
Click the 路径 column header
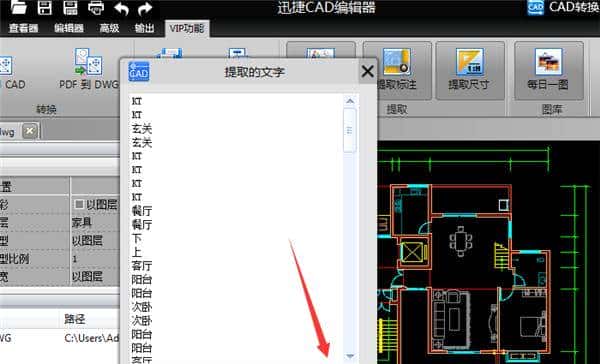[75, 319]
